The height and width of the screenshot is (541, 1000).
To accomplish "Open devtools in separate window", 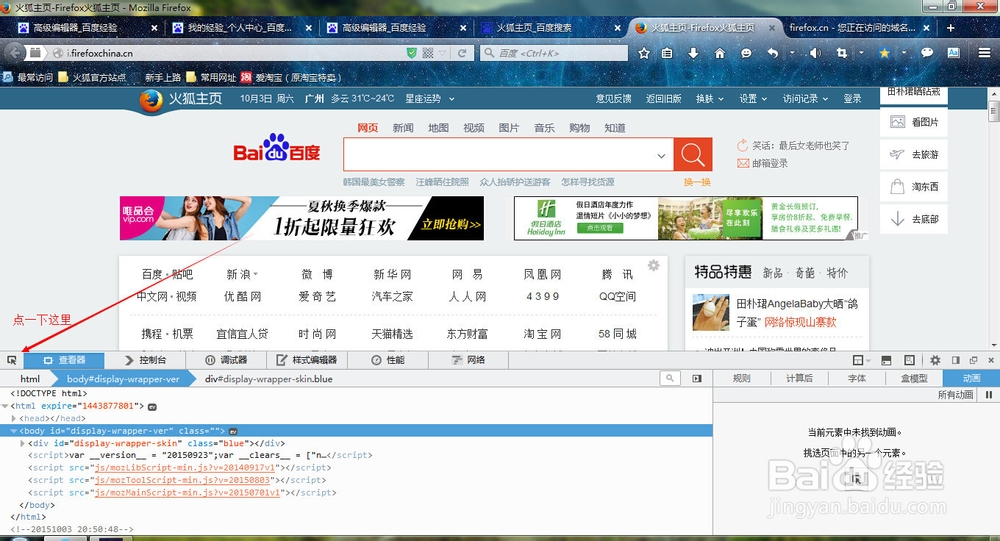I will click(x=973, y=360).
